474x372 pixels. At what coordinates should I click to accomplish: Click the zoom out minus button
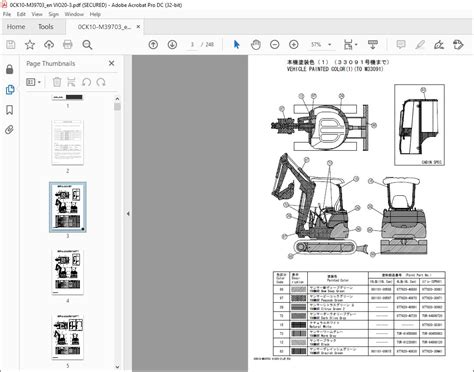click(275, 44)
